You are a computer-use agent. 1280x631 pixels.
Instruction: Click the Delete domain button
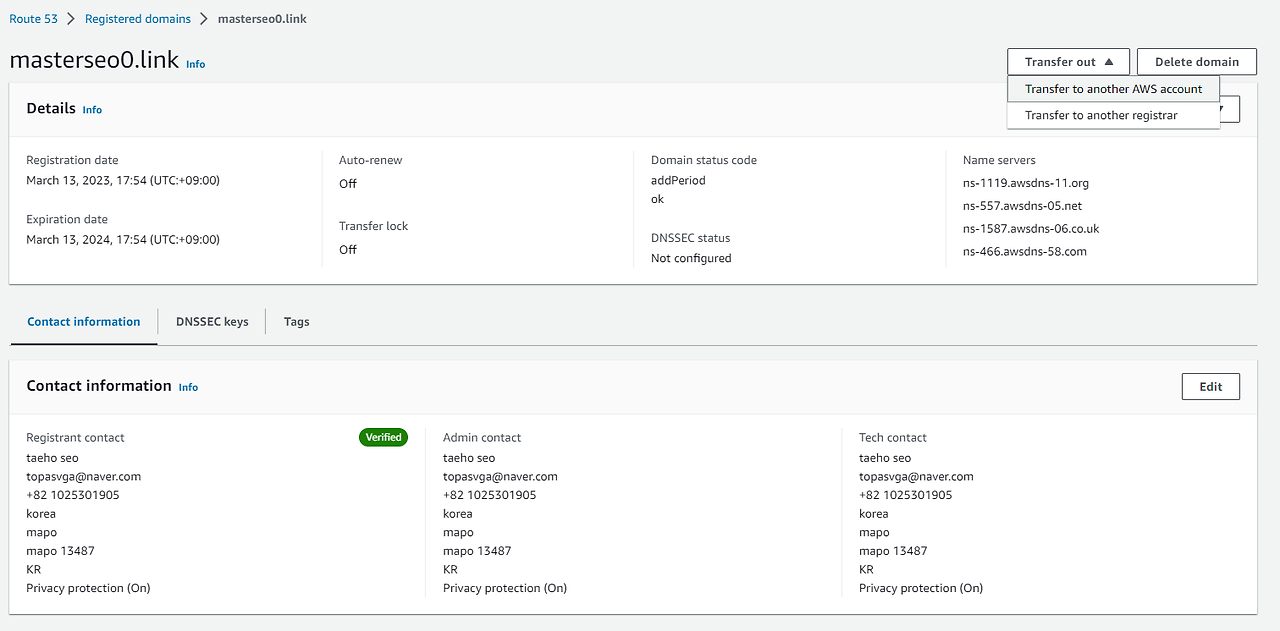coord(1196,62)
